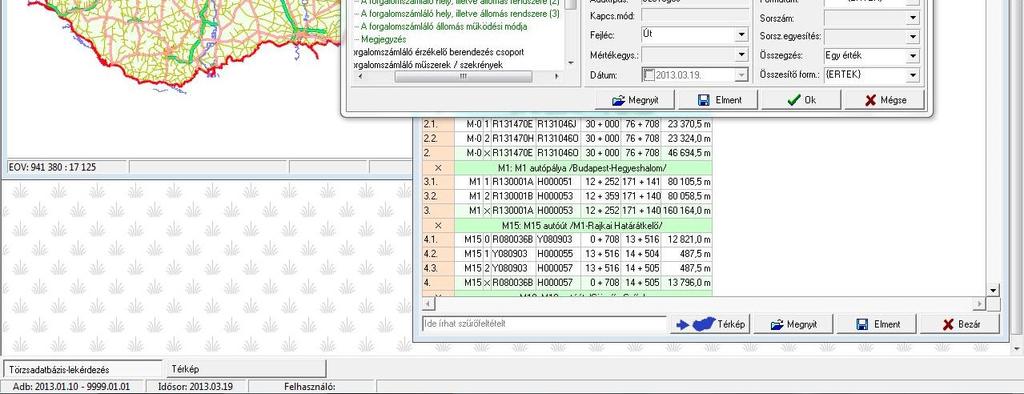This screenshot has width=1024, height=394.
Task: Select forgalomszámláló műszerek / szekrények list item
Action: [428, 65]
